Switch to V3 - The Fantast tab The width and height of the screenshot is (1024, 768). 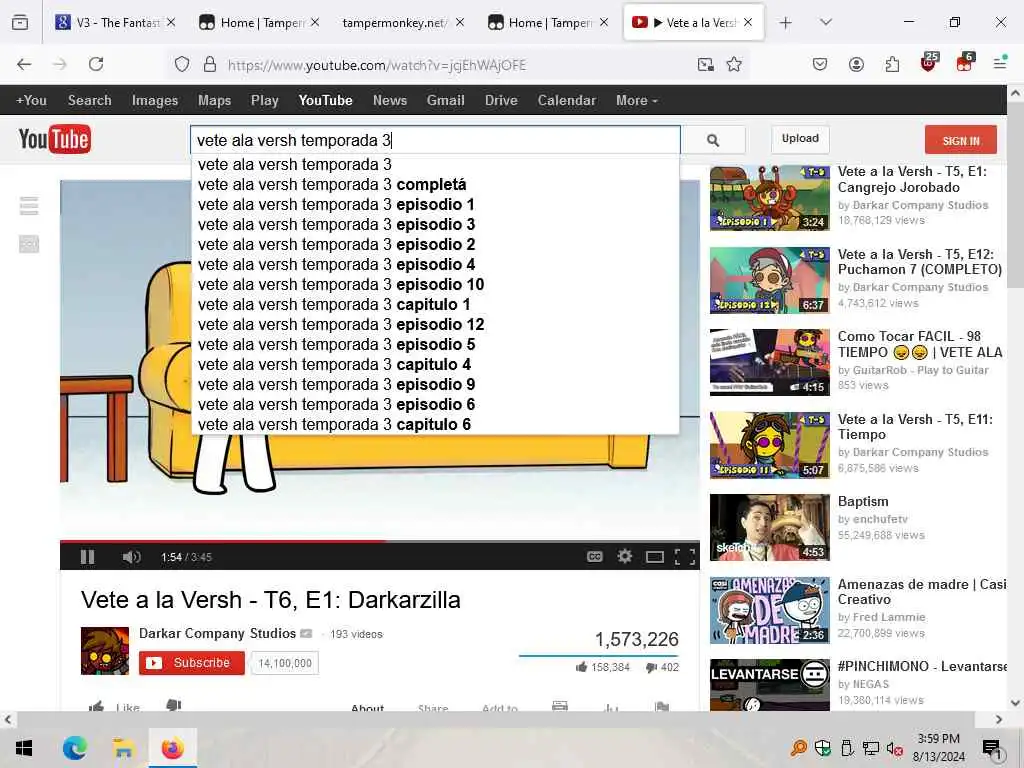(116, 23)
